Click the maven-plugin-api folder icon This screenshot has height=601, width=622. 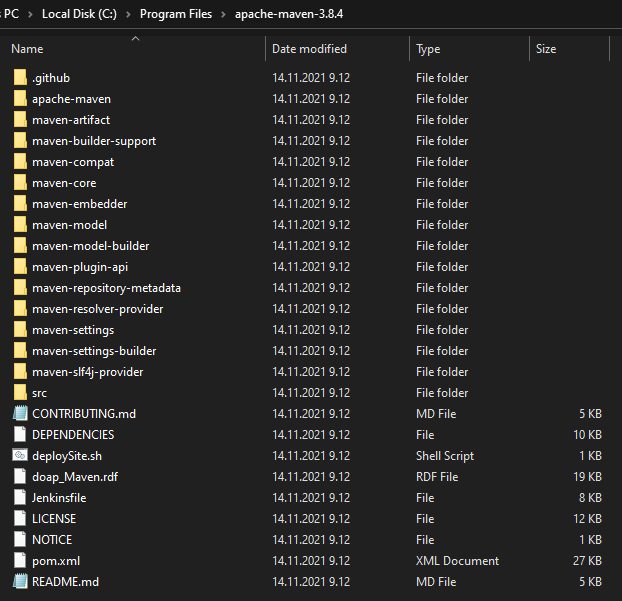click(20, 267)
